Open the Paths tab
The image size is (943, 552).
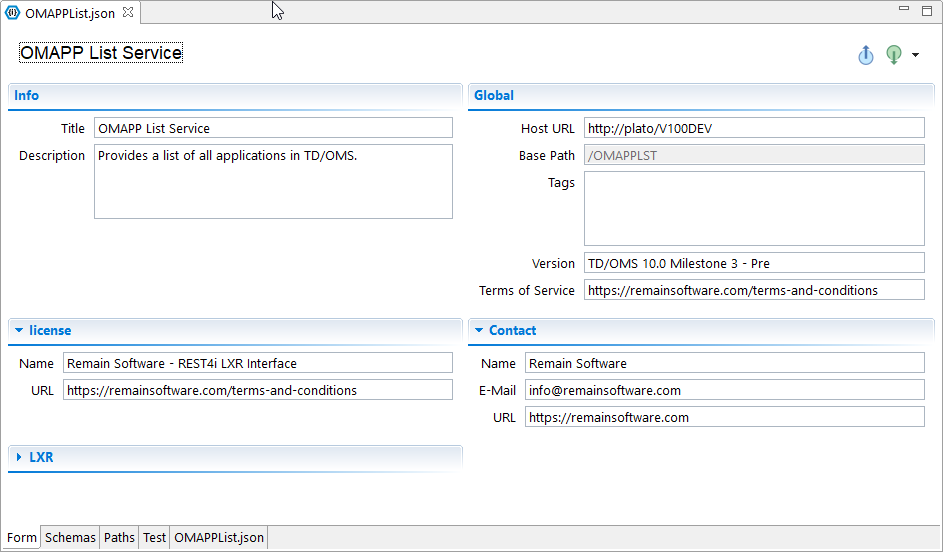119,538
